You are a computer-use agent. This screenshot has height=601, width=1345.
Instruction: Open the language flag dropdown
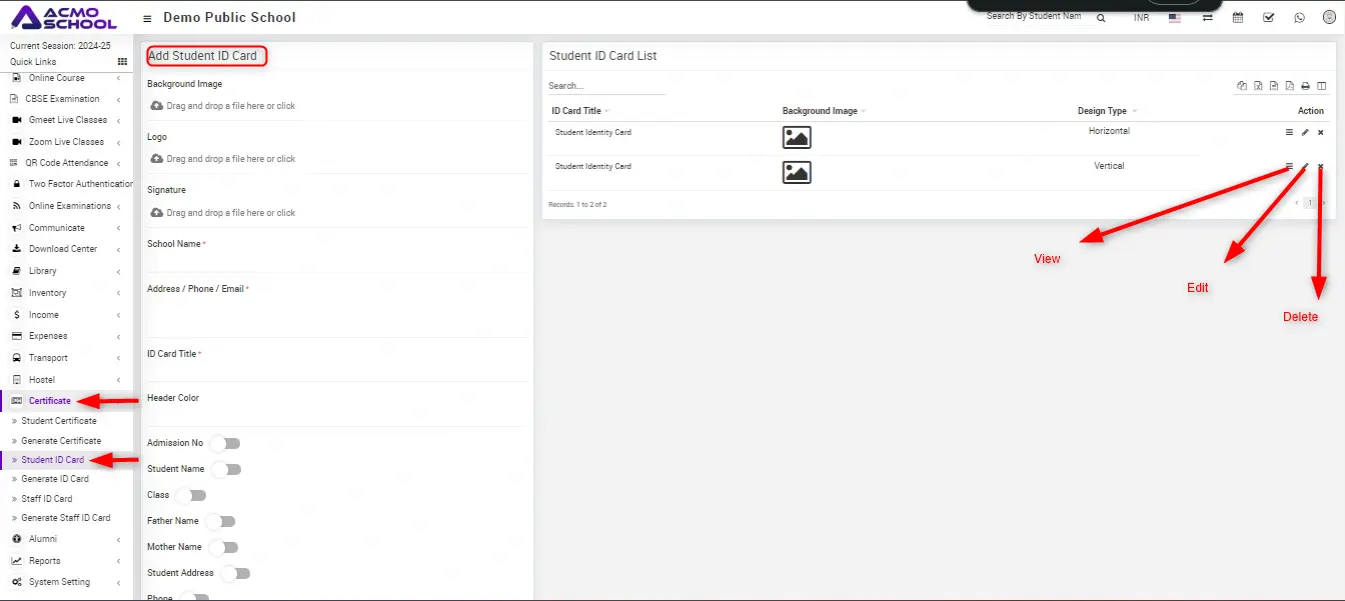coord(1174,17)
